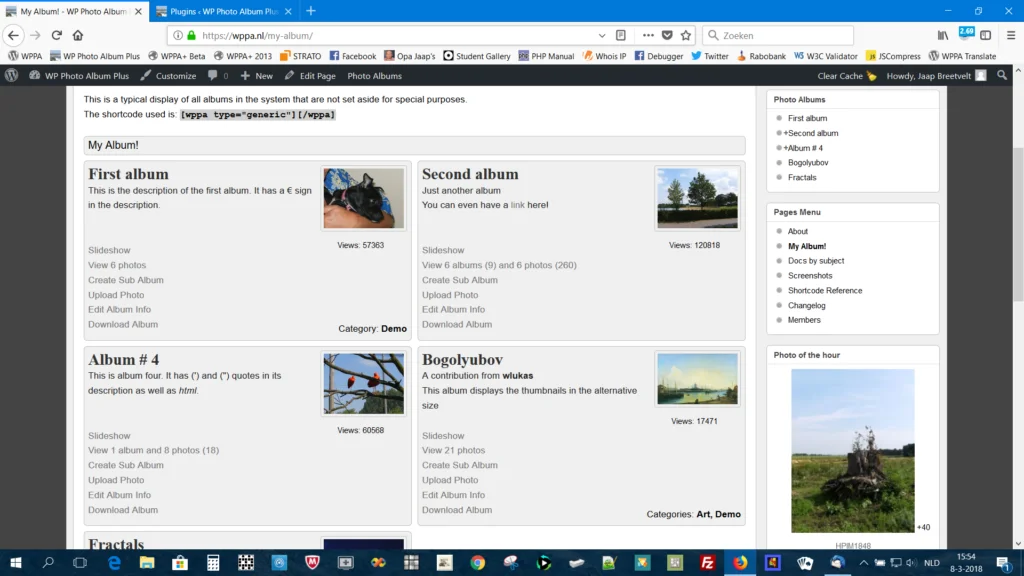Open a new browser tab
Screen dimensions: 1024x576
click(311, 11)
